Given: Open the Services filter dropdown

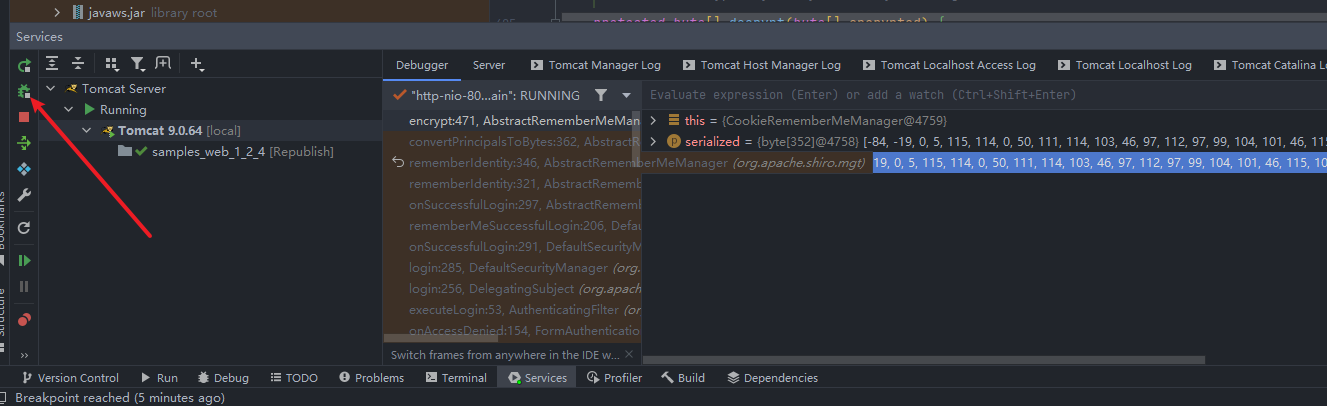Looking at the screenshot, I should pyautogui.click(x=140, y=64).
